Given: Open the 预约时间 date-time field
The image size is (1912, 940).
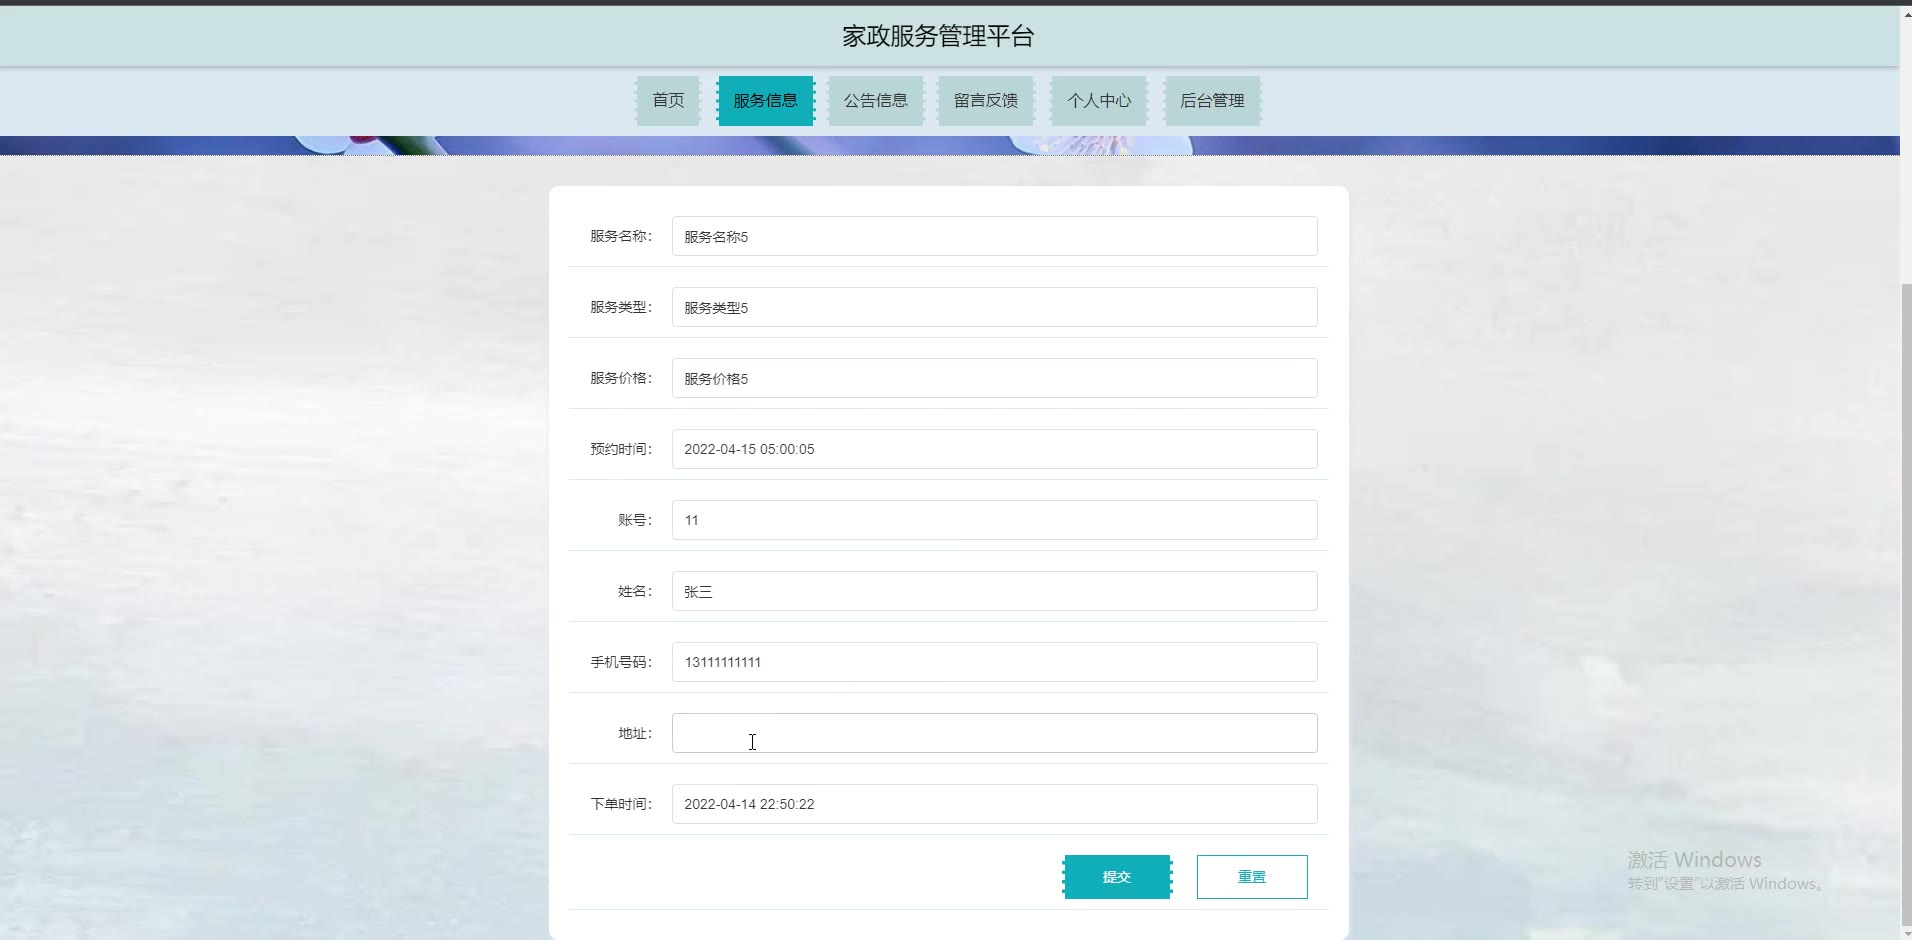Looking at the screenshot, I should tap(994, 450).
